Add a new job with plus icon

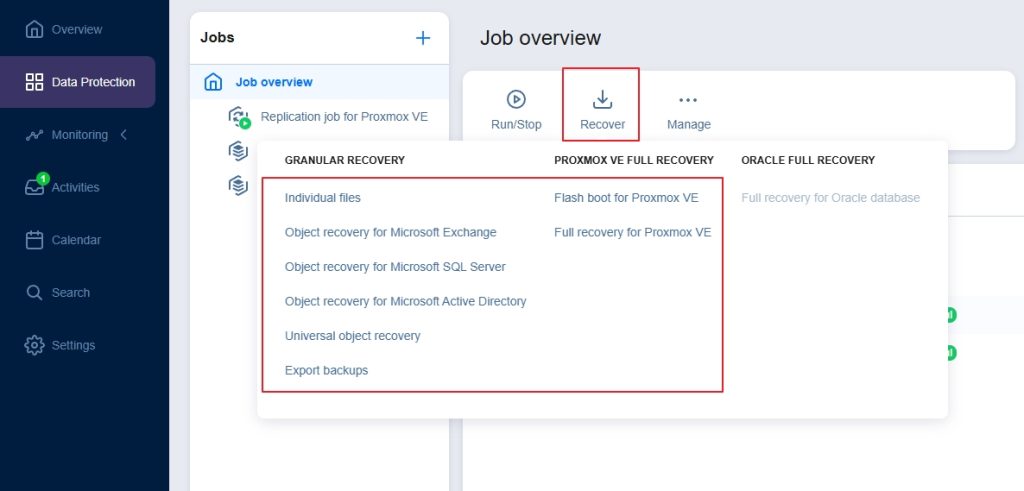[423, 38]
